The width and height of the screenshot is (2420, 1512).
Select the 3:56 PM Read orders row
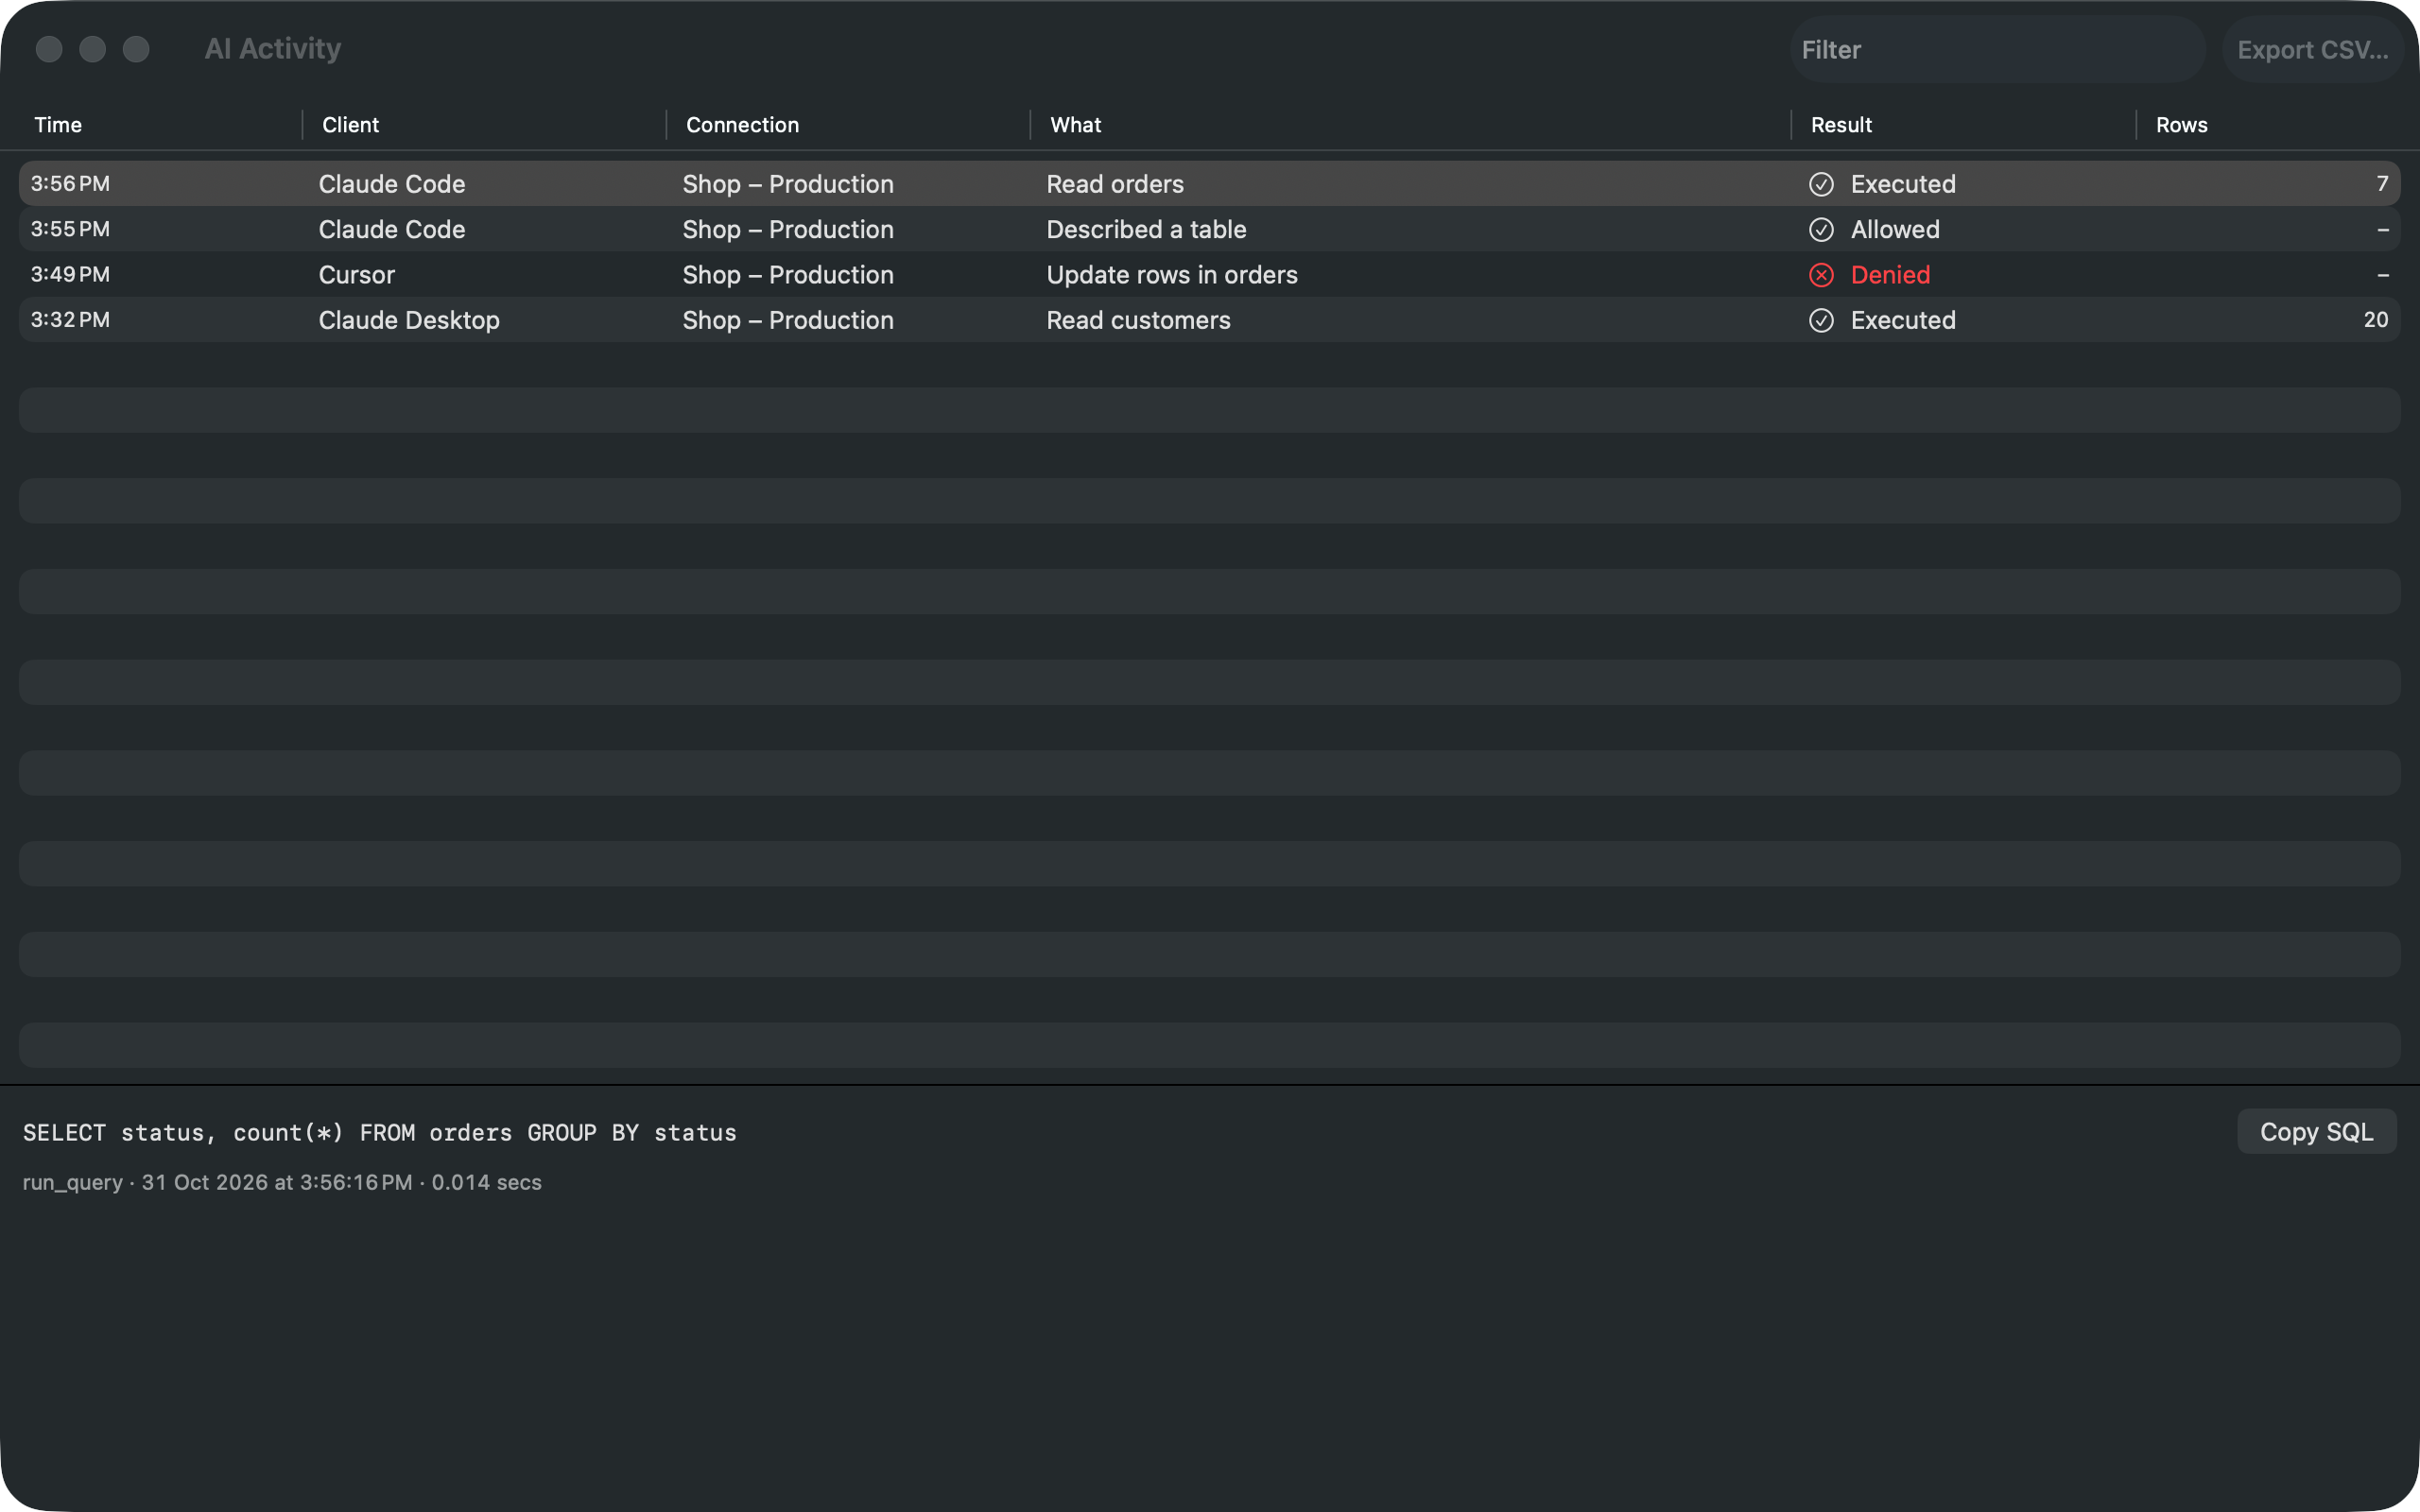(x=1209, y=184)
